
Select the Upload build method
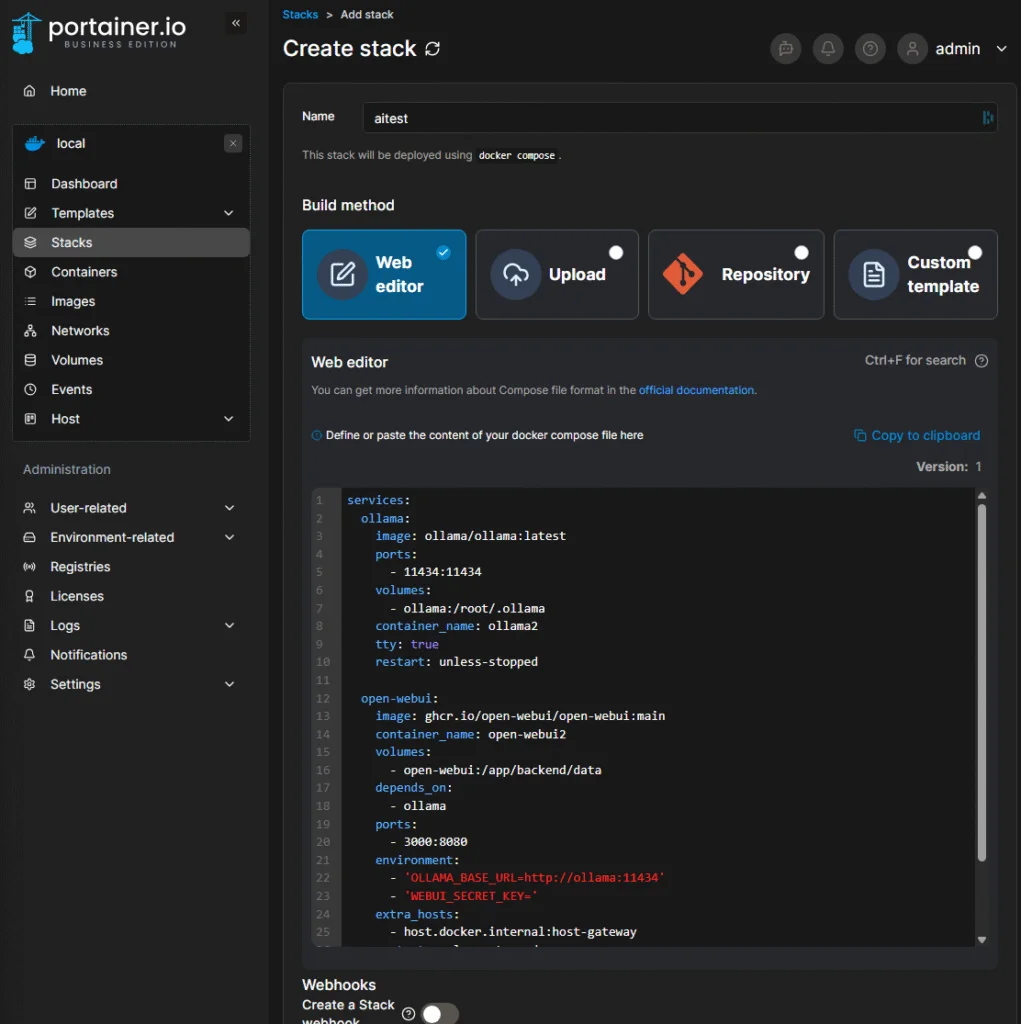pos(557,274)
